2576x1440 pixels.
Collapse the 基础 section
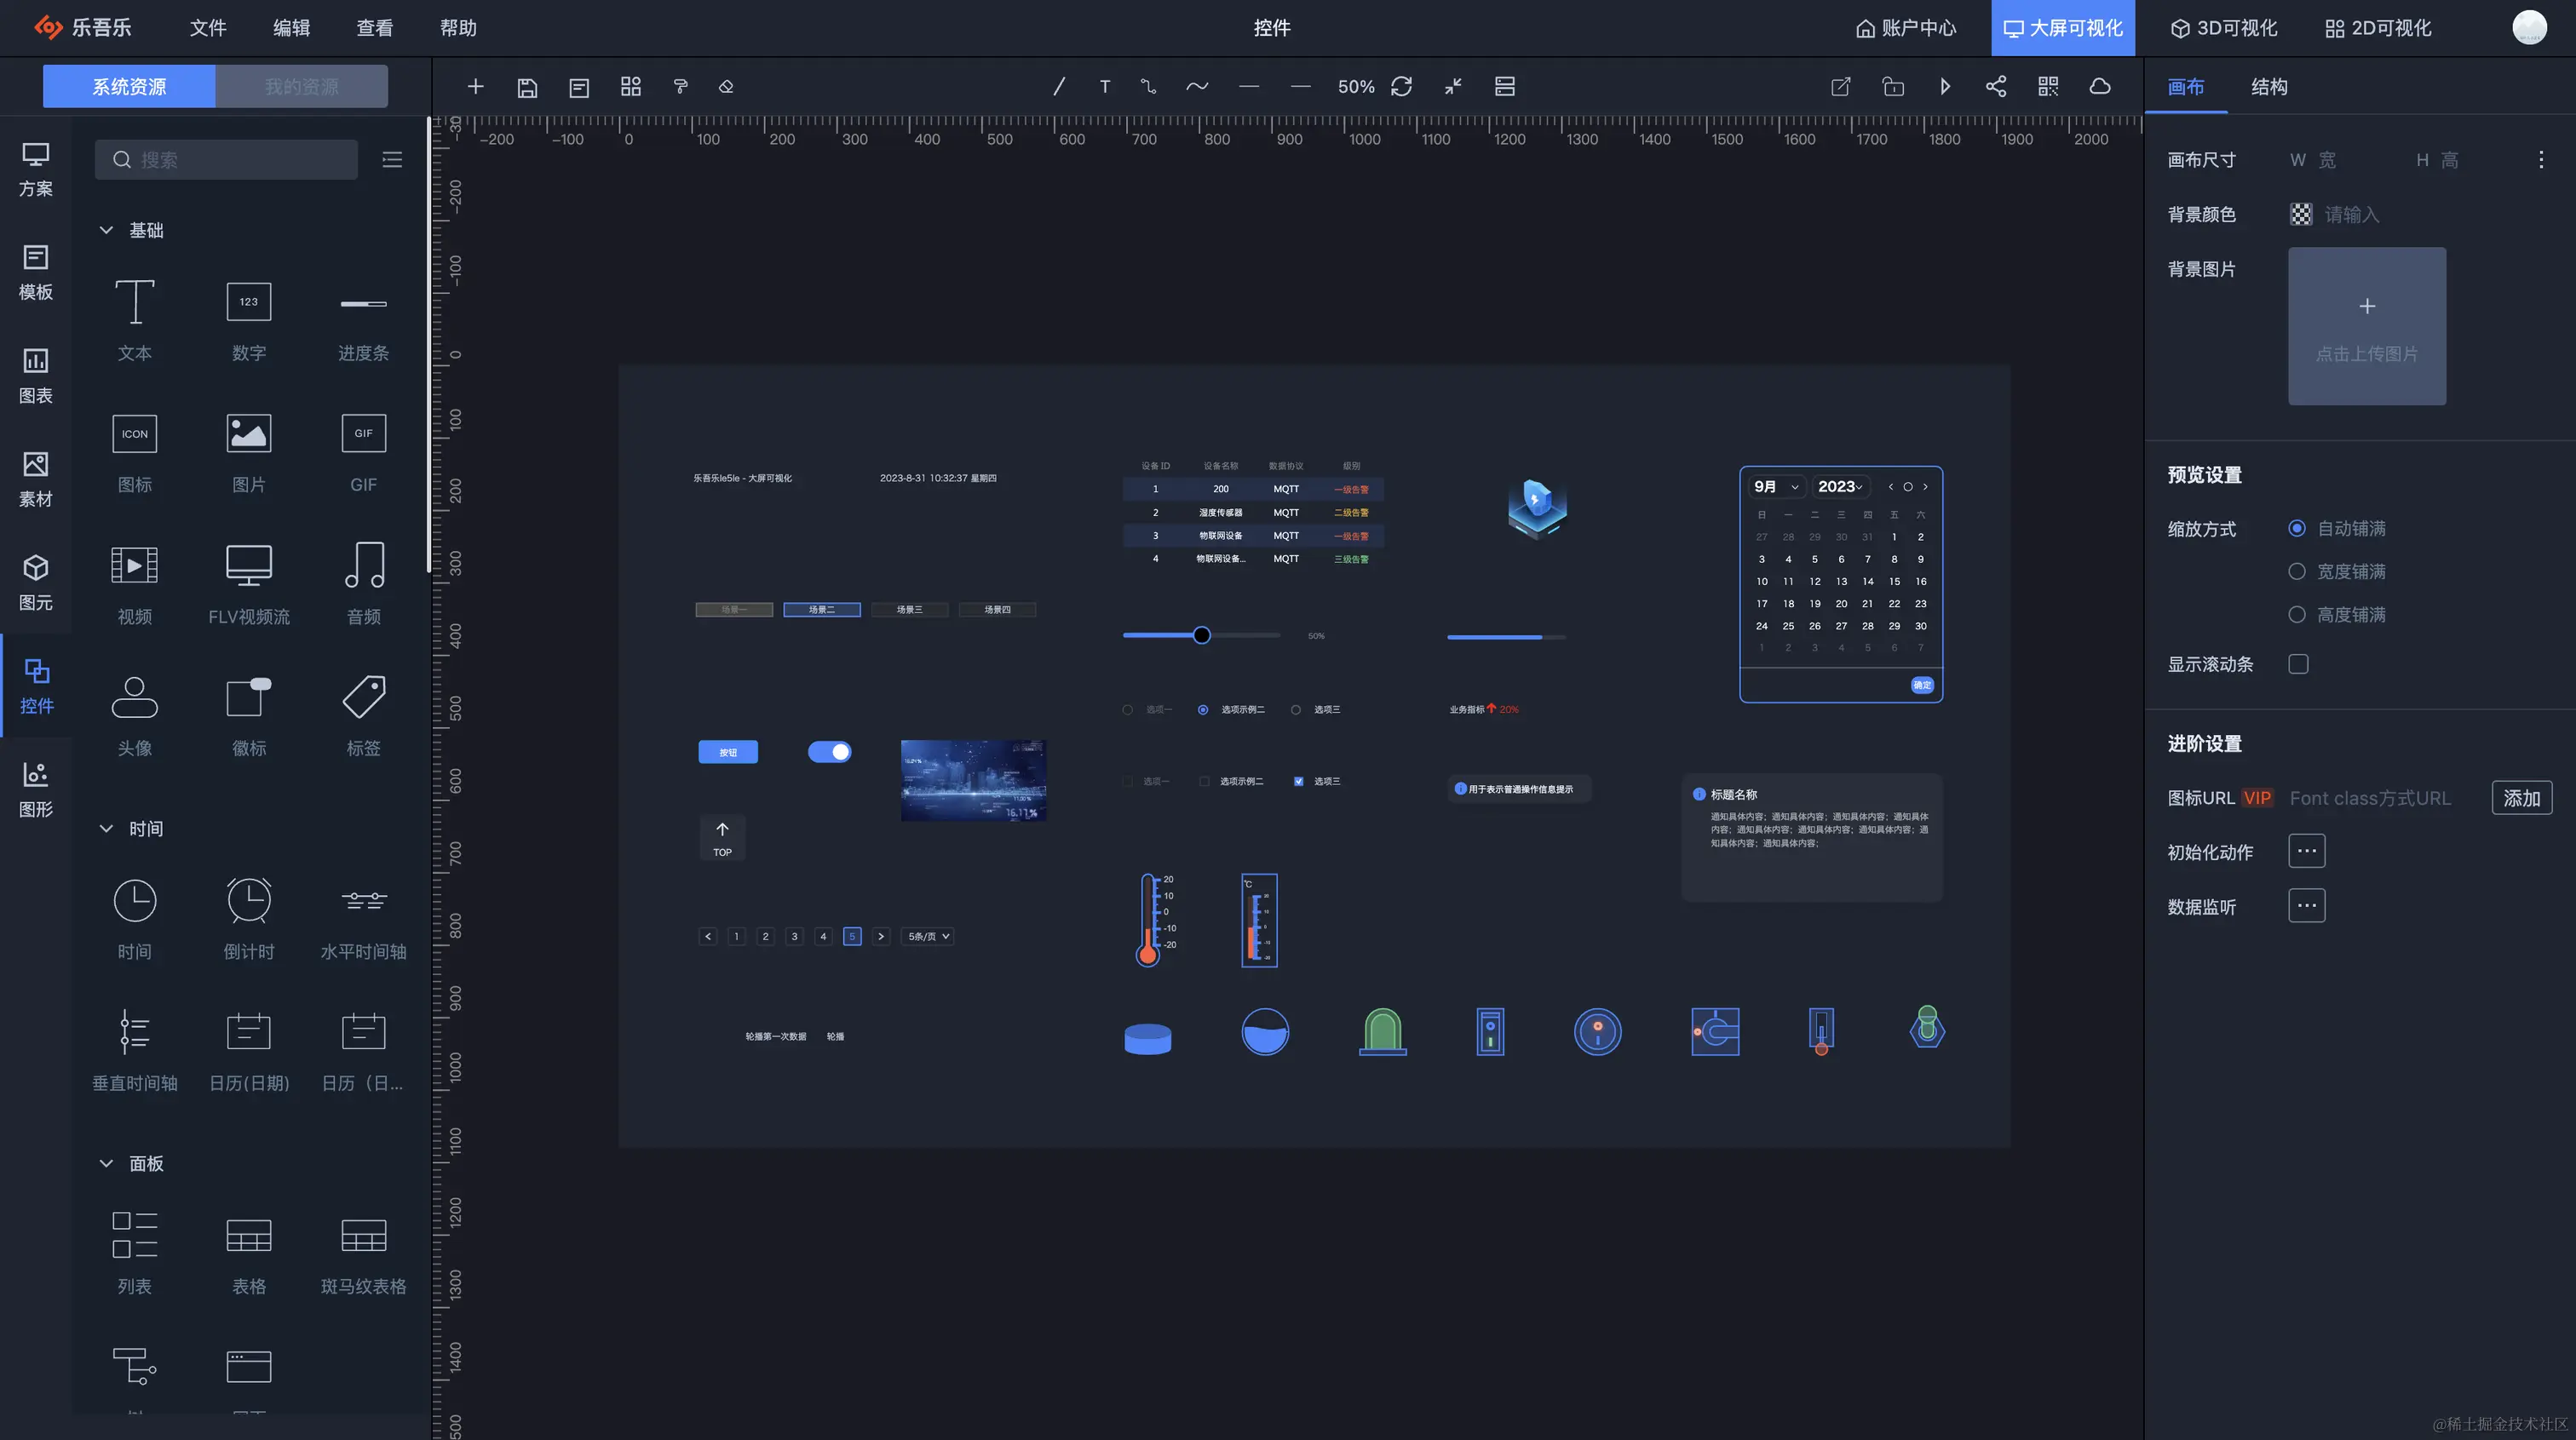point(106,230)
